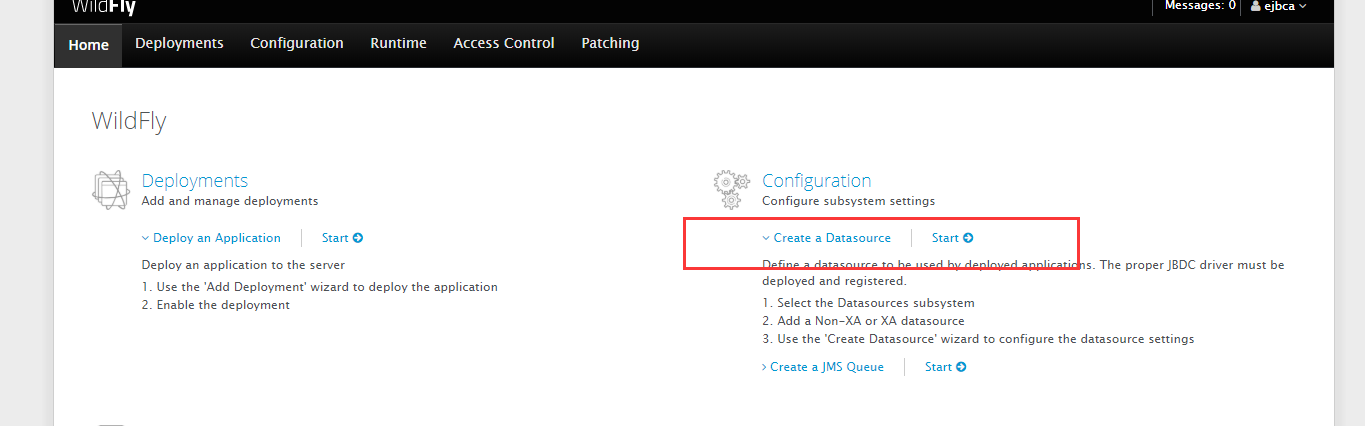Switch to the Patching tab

click(610, 43)
